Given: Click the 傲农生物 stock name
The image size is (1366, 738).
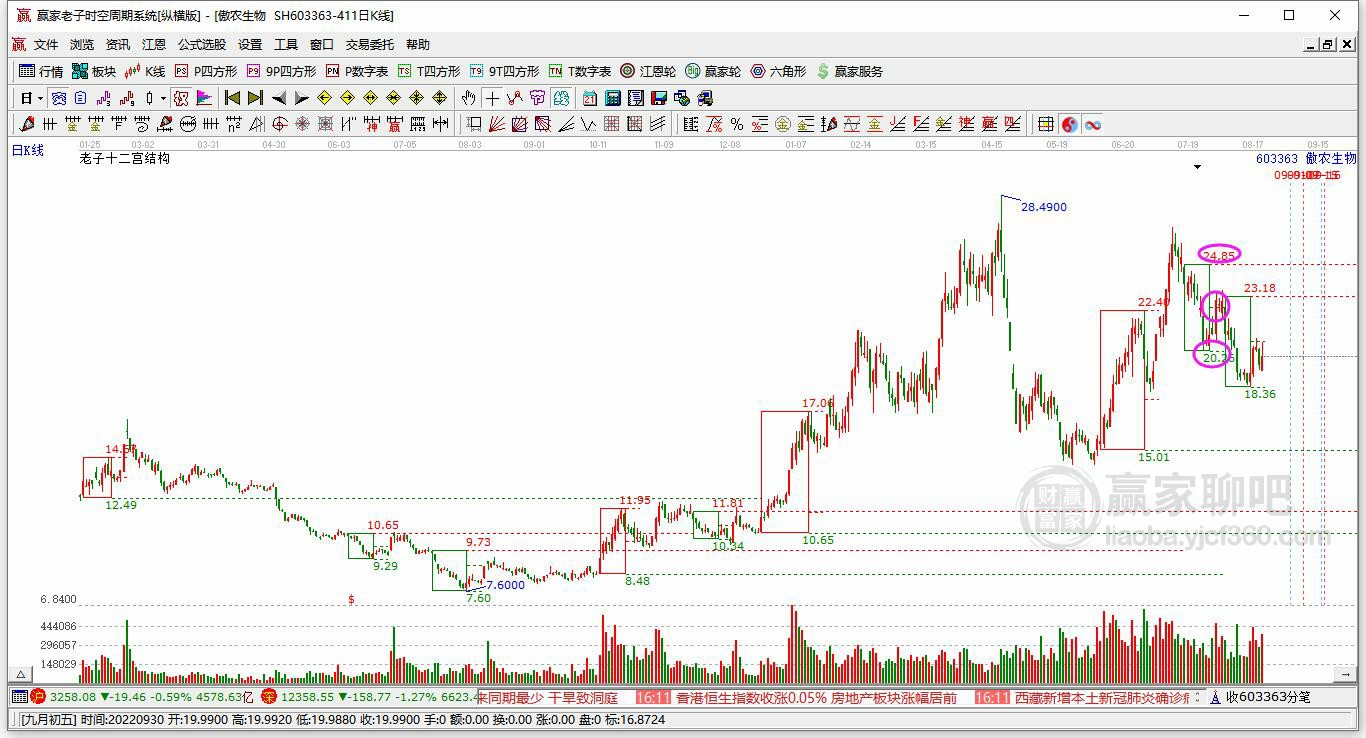Looking at the screenshot, I should pos(1331,158).
